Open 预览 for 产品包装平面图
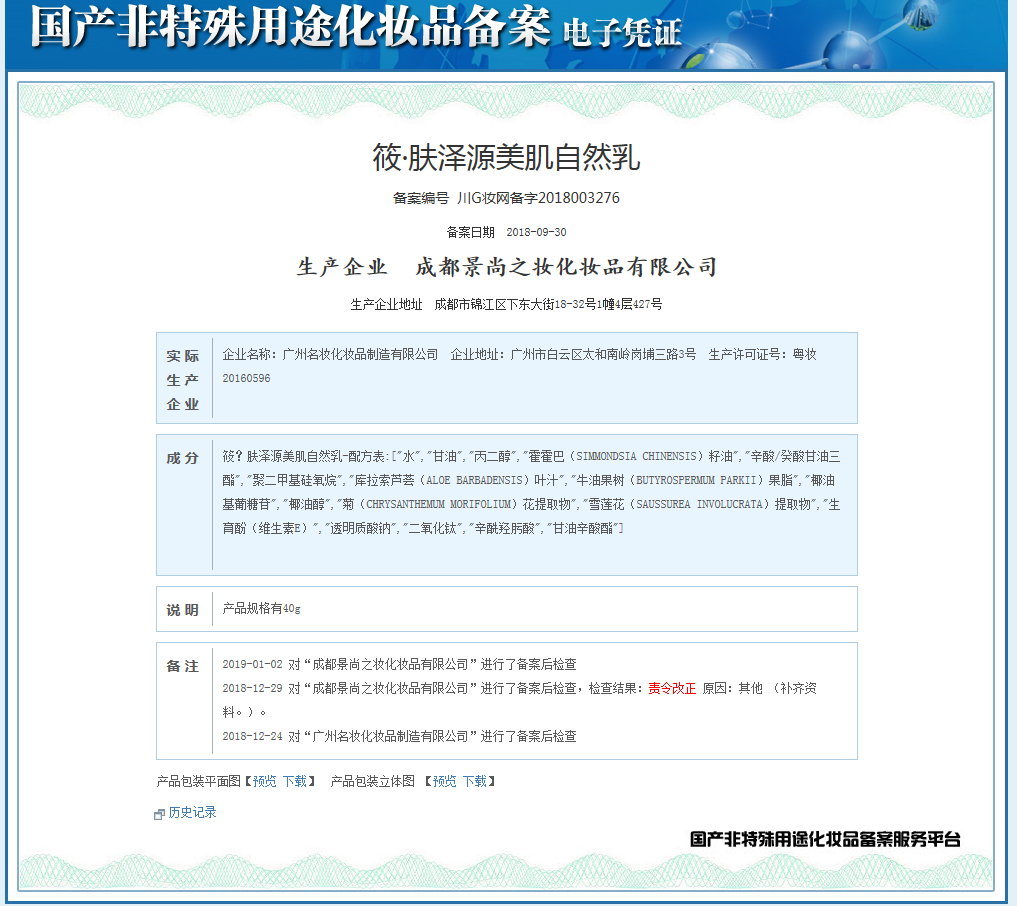The height and width of the screenshot is (906, 1017). [x=263, y=782]
